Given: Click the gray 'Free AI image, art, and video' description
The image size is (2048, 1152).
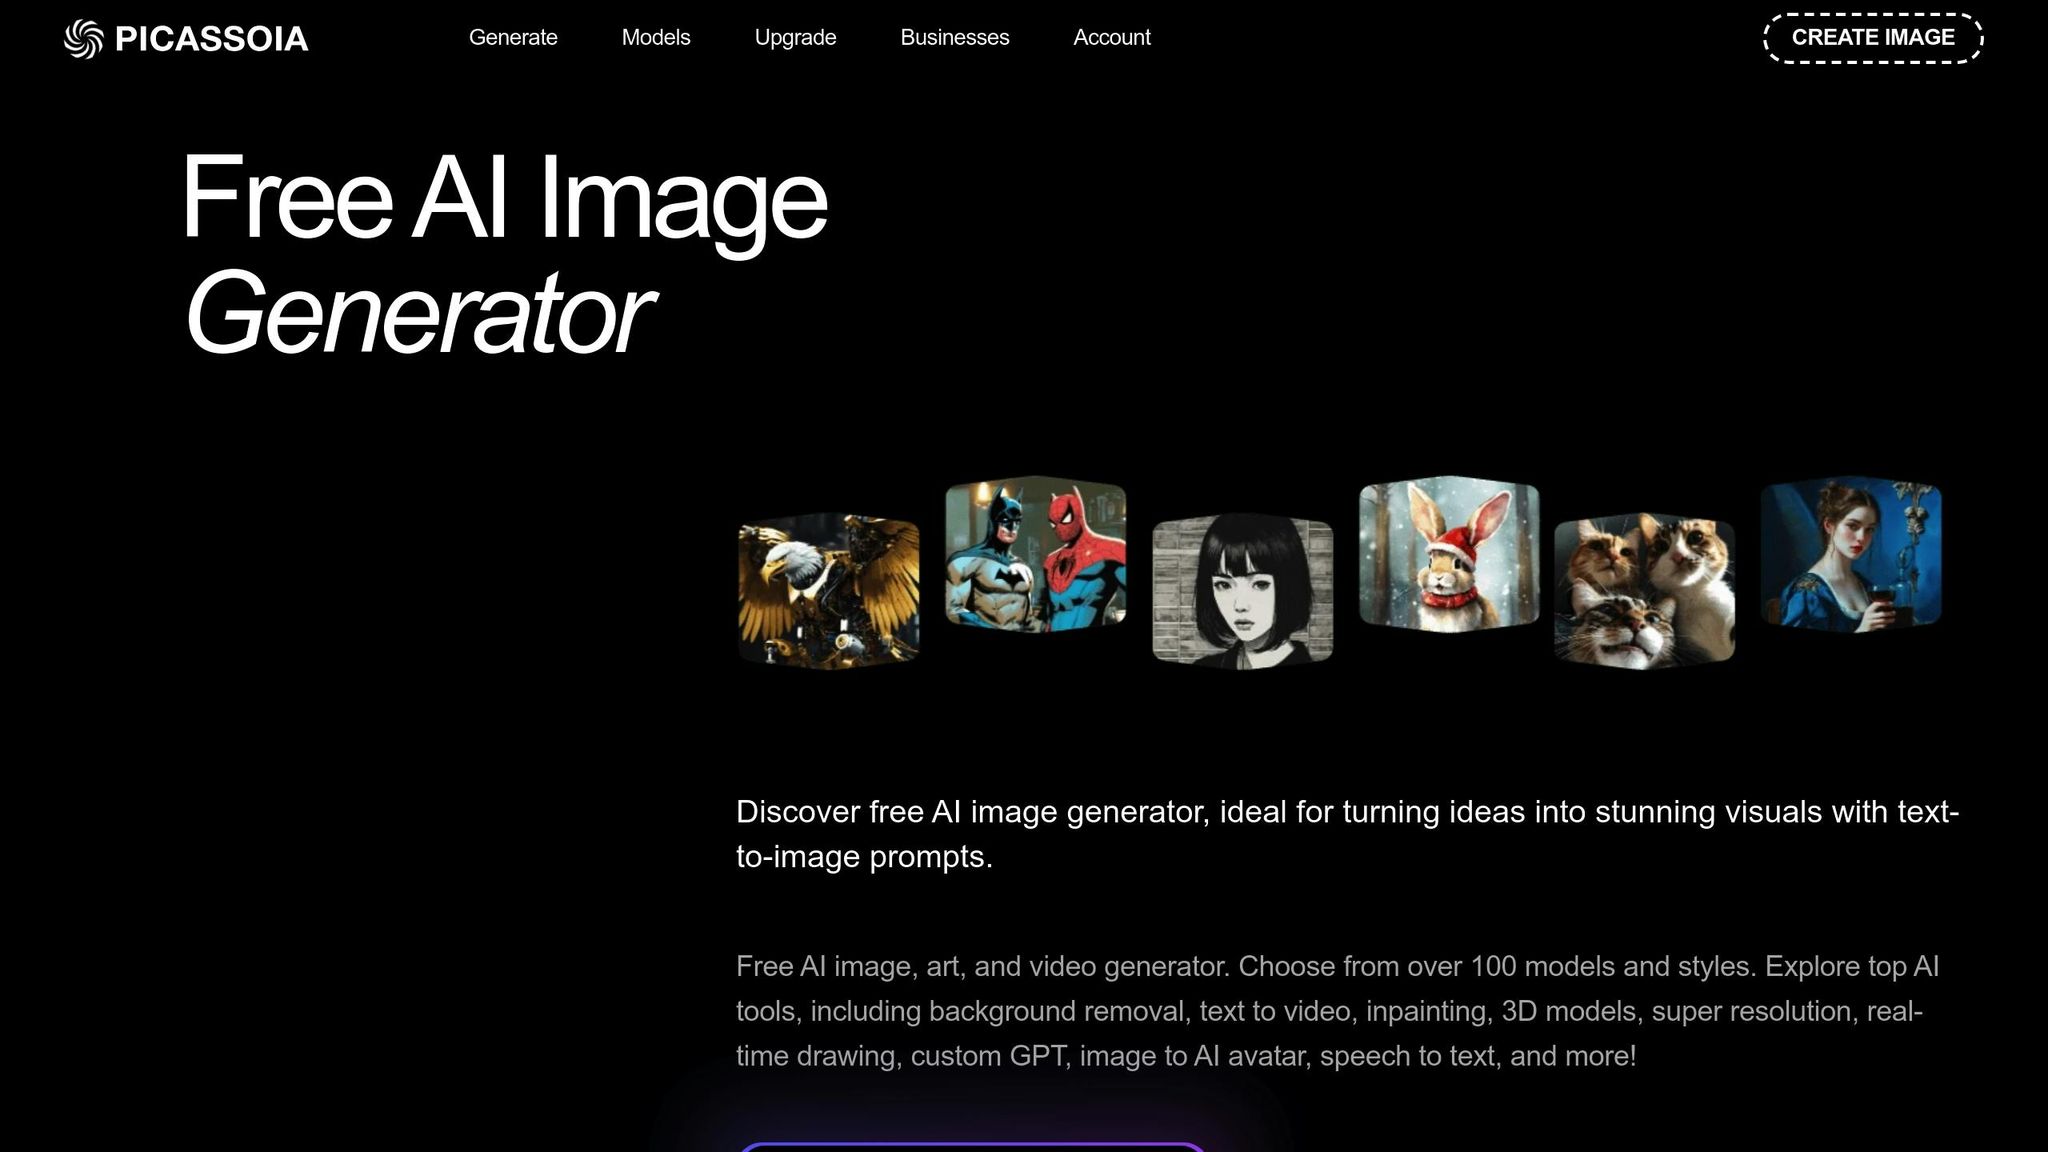Looking at the screenshot, I should pyautogui.click(x=1336, y=1010).
